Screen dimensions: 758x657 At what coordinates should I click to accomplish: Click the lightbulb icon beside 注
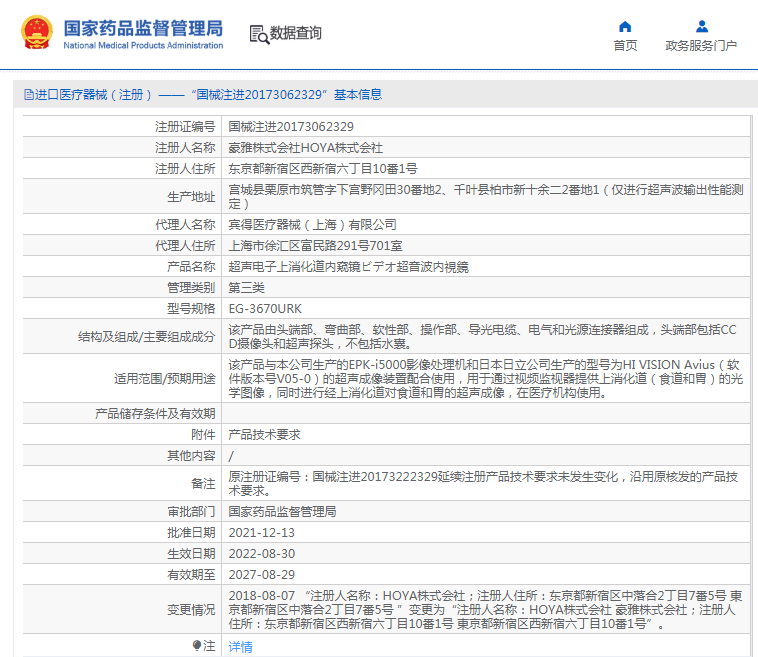pyautogui.click(x=196, y=645)
